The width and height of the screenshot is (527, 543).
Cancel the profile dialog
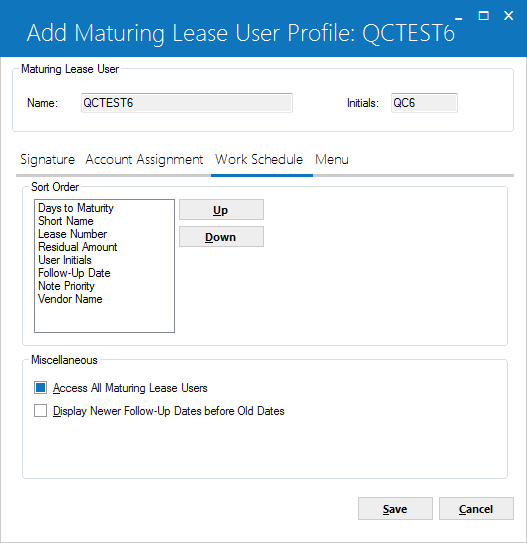click(x=476, y=509)
